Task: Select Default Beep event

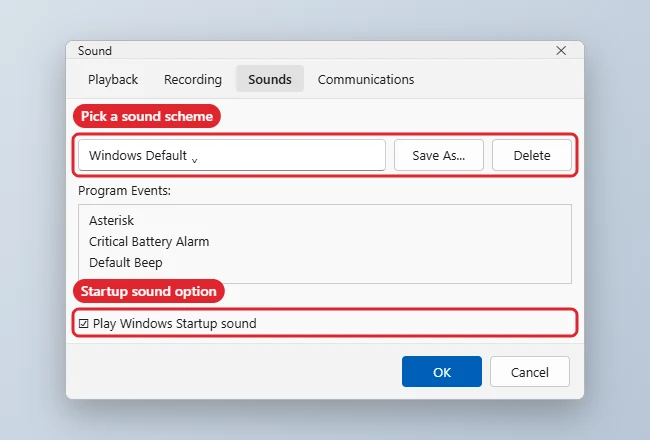Action: coord(126,263)
